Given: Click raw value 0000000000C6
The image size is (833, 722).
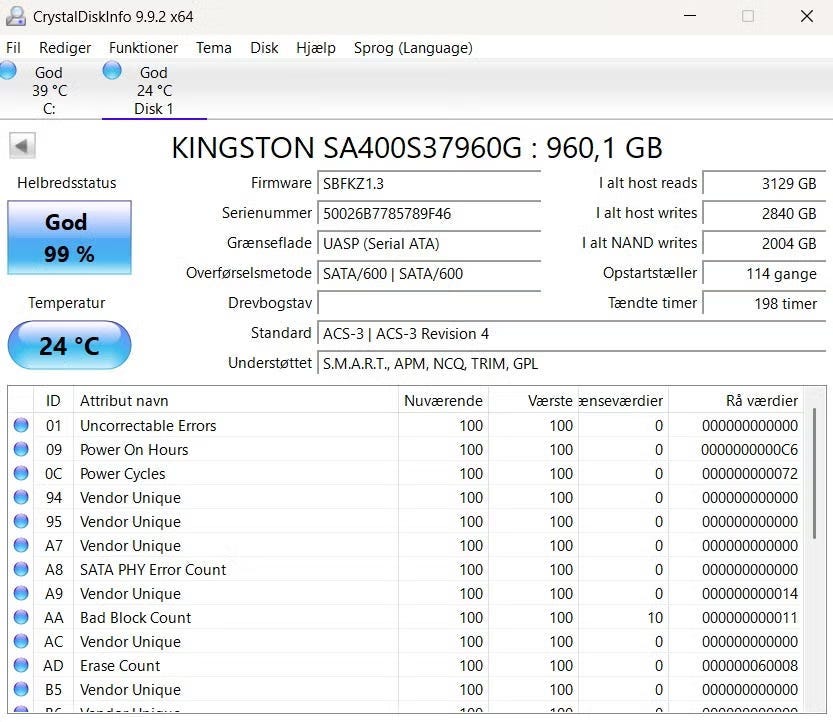Looking at the screenshot, I should (750, 449).
